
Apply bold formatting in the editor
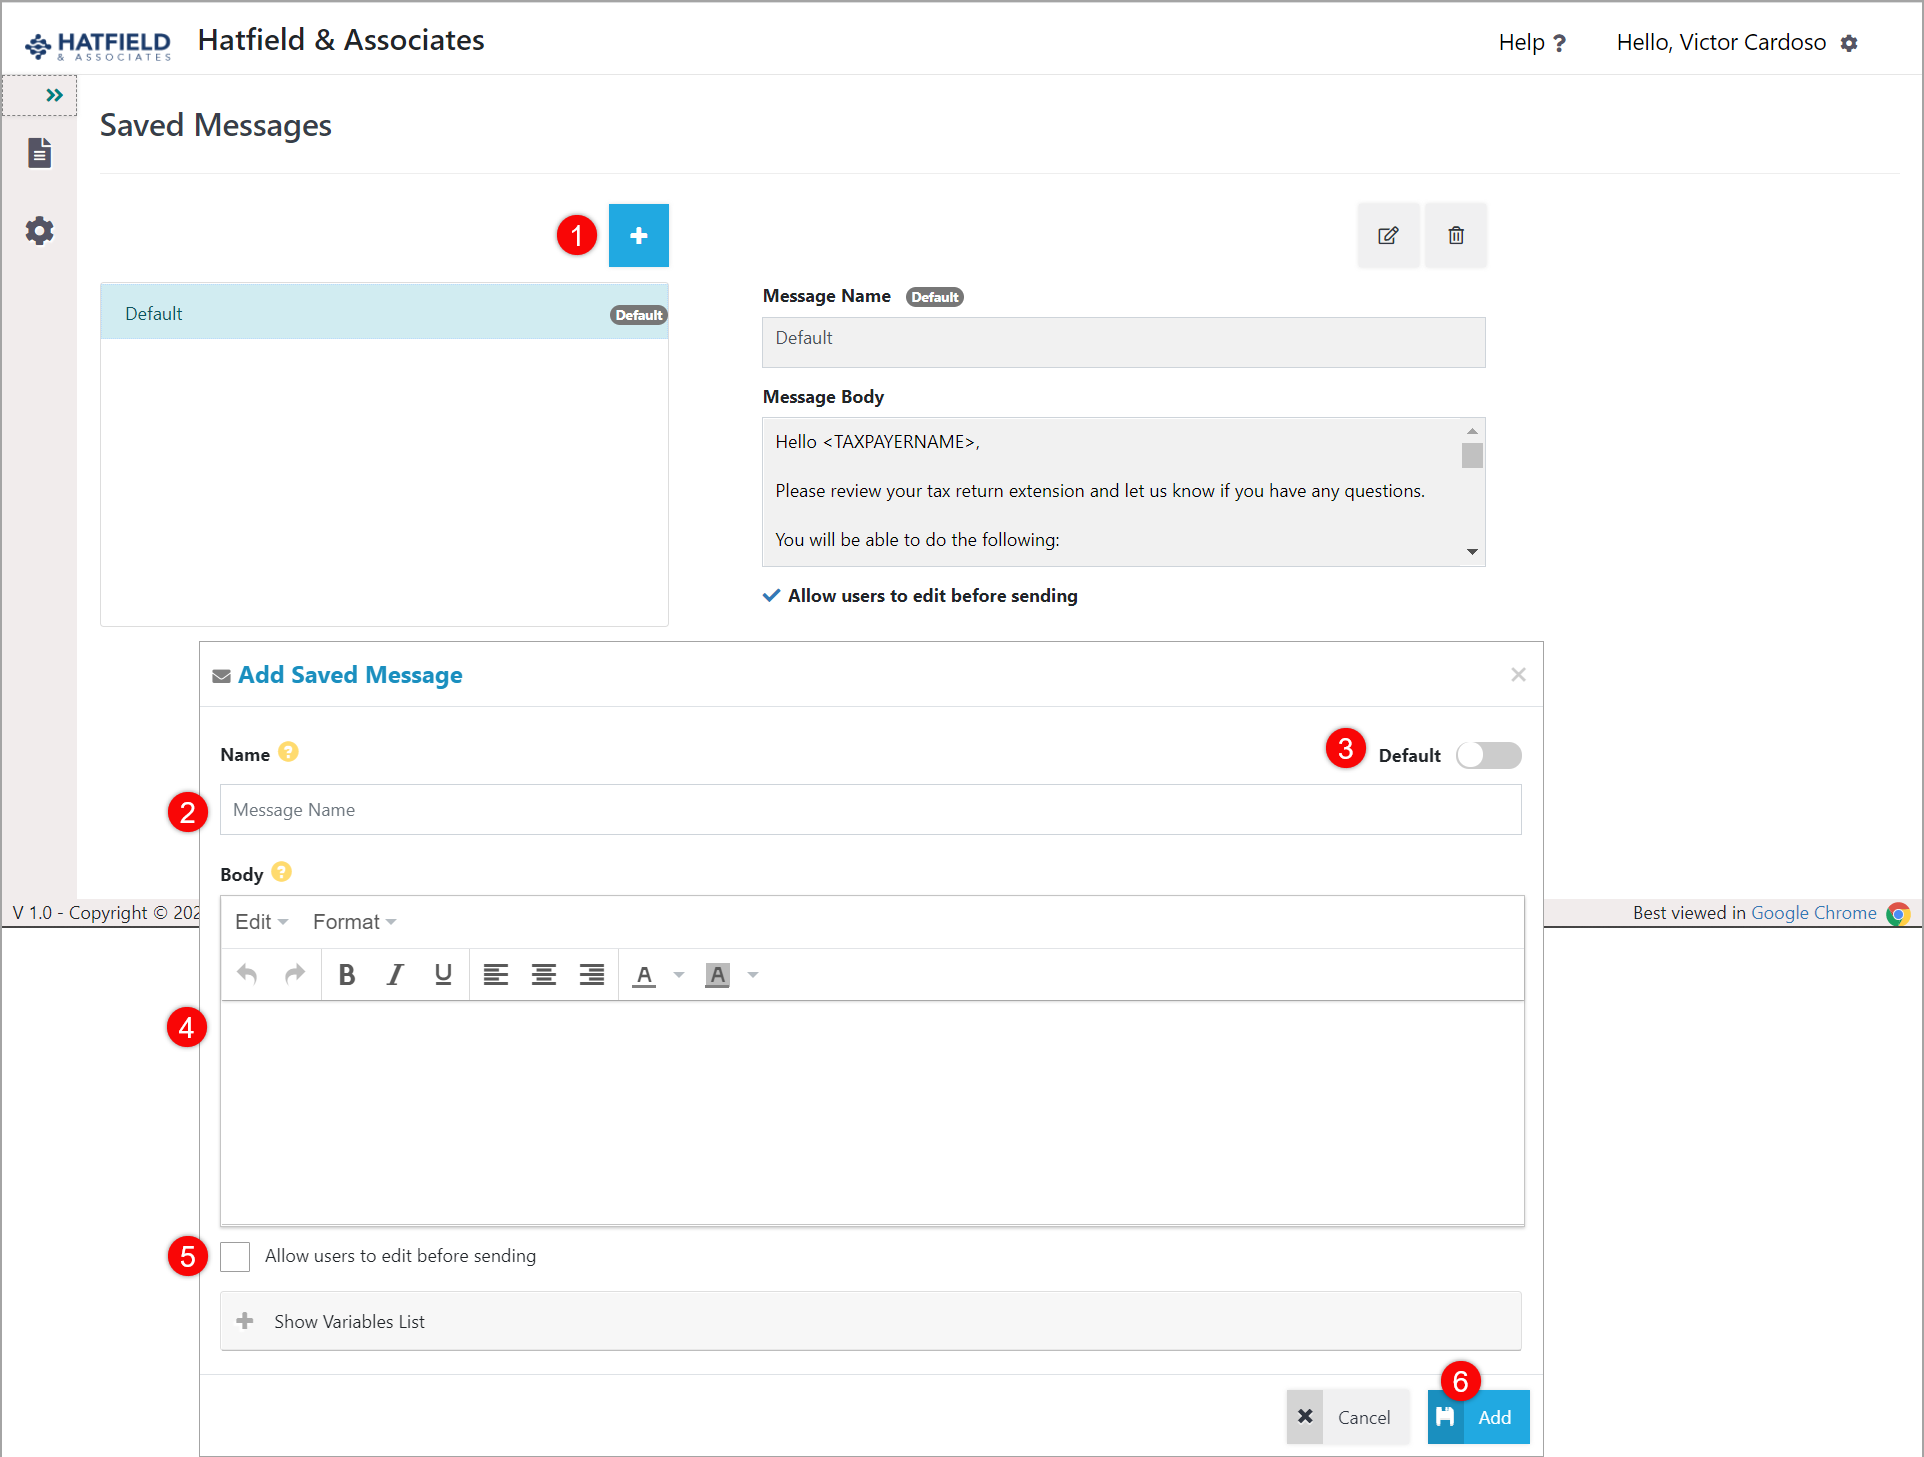[x=346, y=974]
